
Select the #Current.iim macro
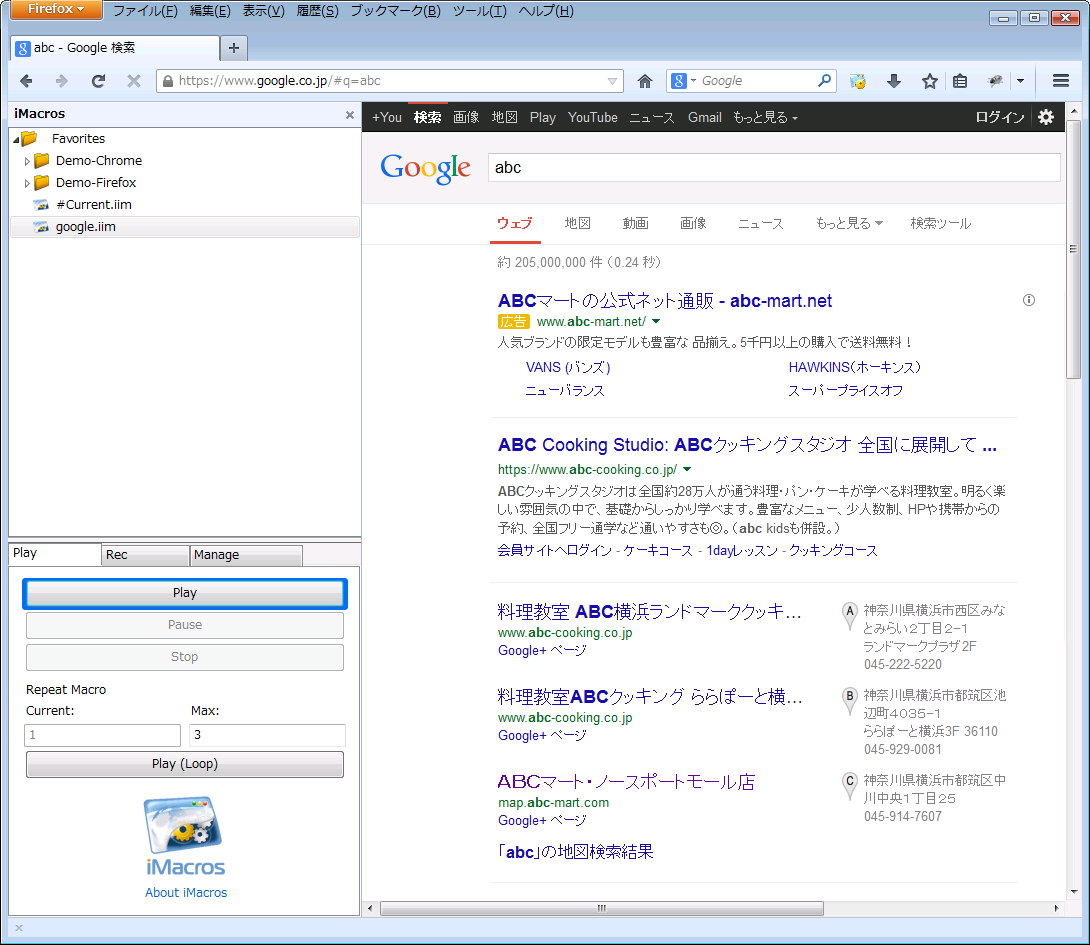184,204
